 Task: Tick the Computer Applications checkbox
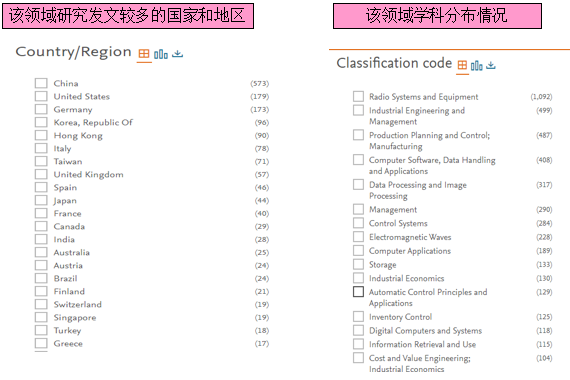pos(358,251)
